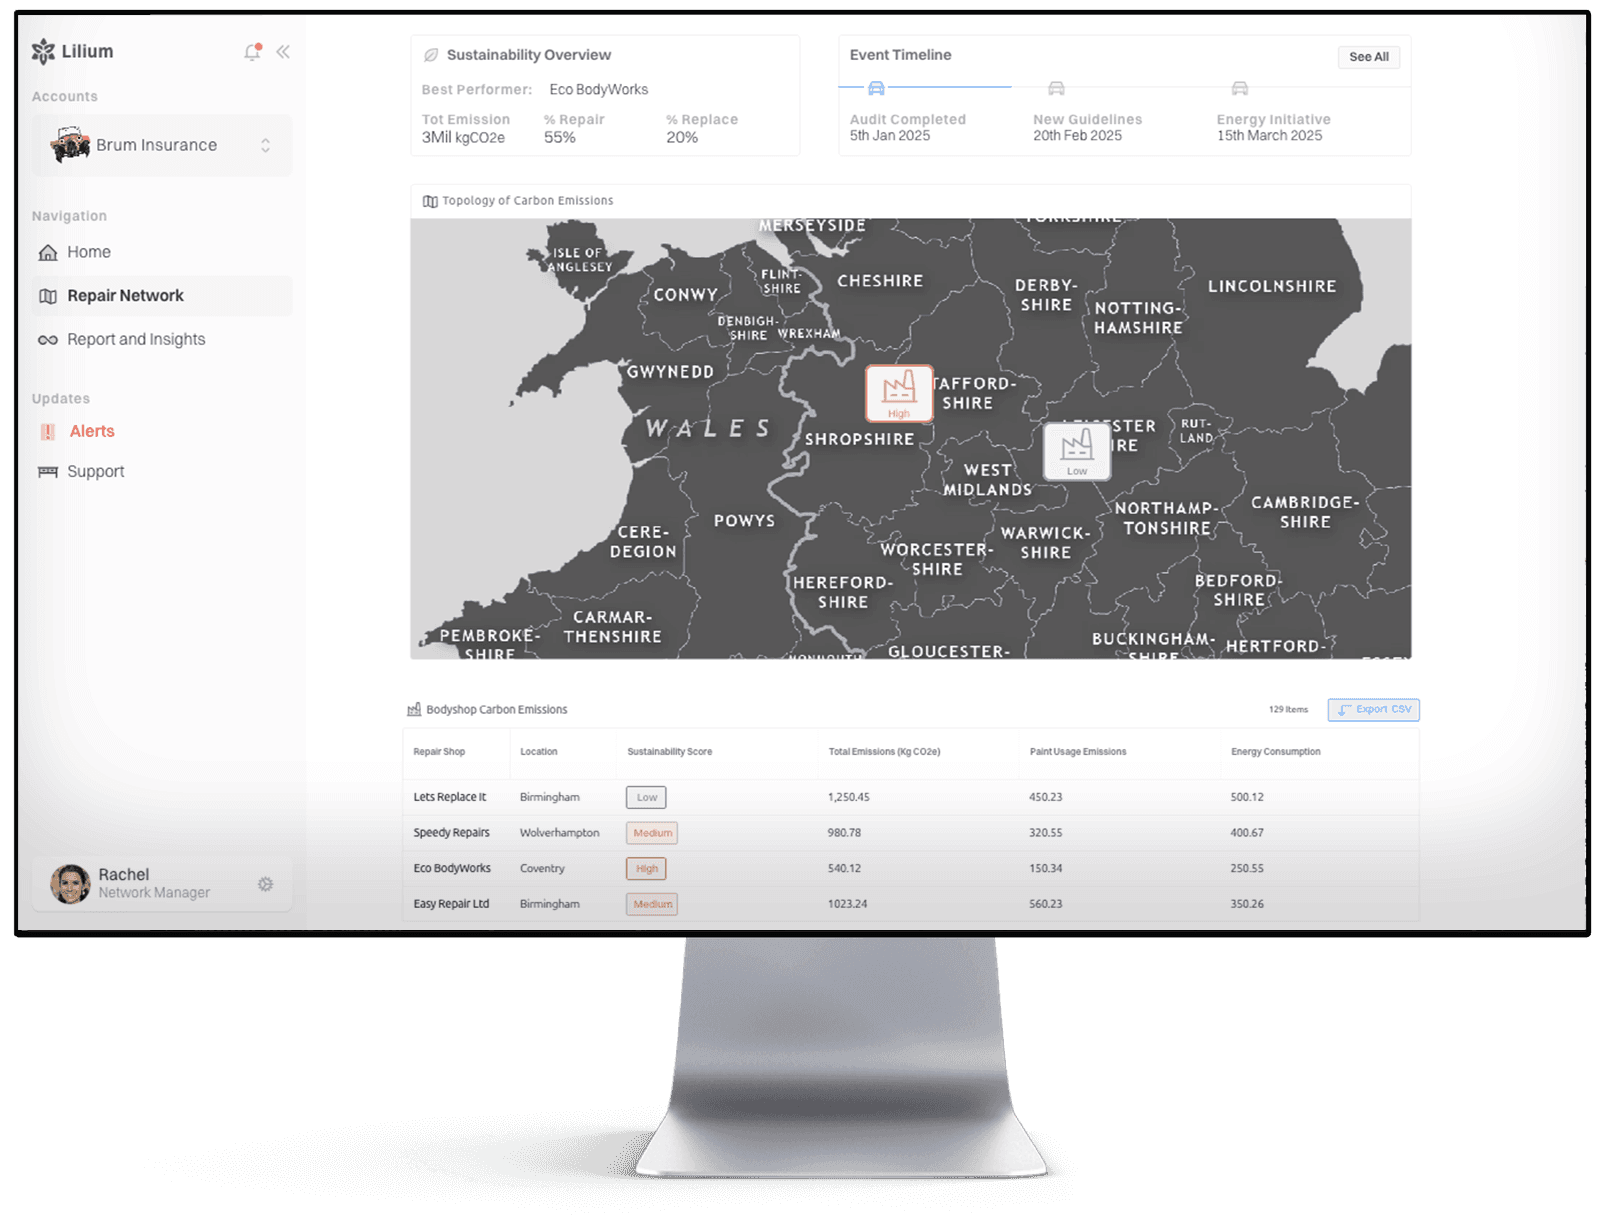Select the Energy Initiative timeline marker
The height and width of the screenshot is (1220, 1600).
pyautogui.click(x=1240, y=88)
